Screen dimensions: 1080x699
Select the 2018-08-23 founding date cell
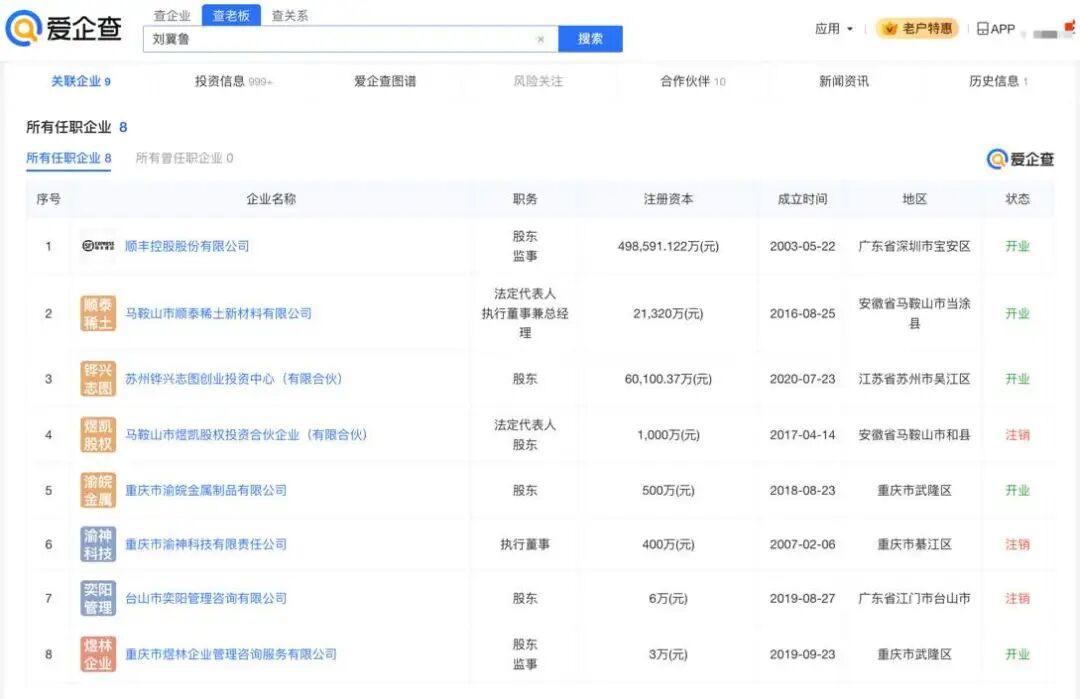point(802,490)
